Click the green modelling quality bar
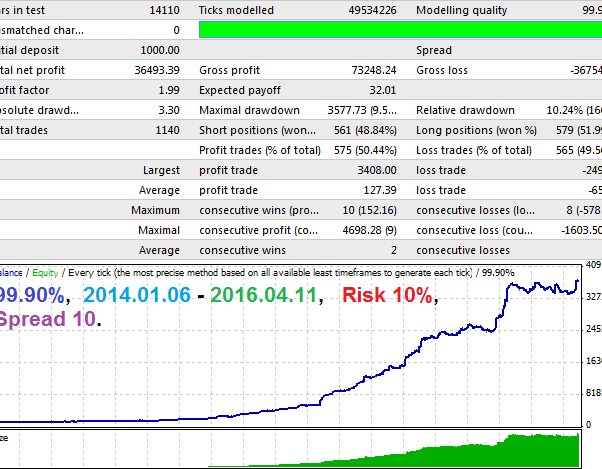Screen dimensions: 602x469 click(400, 30)
